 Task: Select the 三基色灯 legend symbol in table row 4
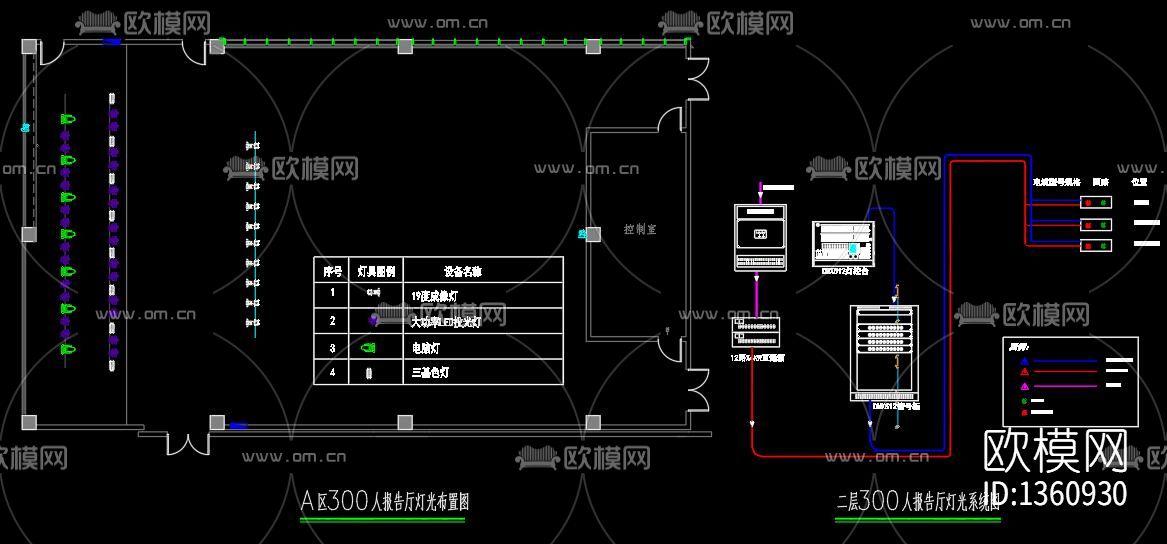[x=368, y=374]
